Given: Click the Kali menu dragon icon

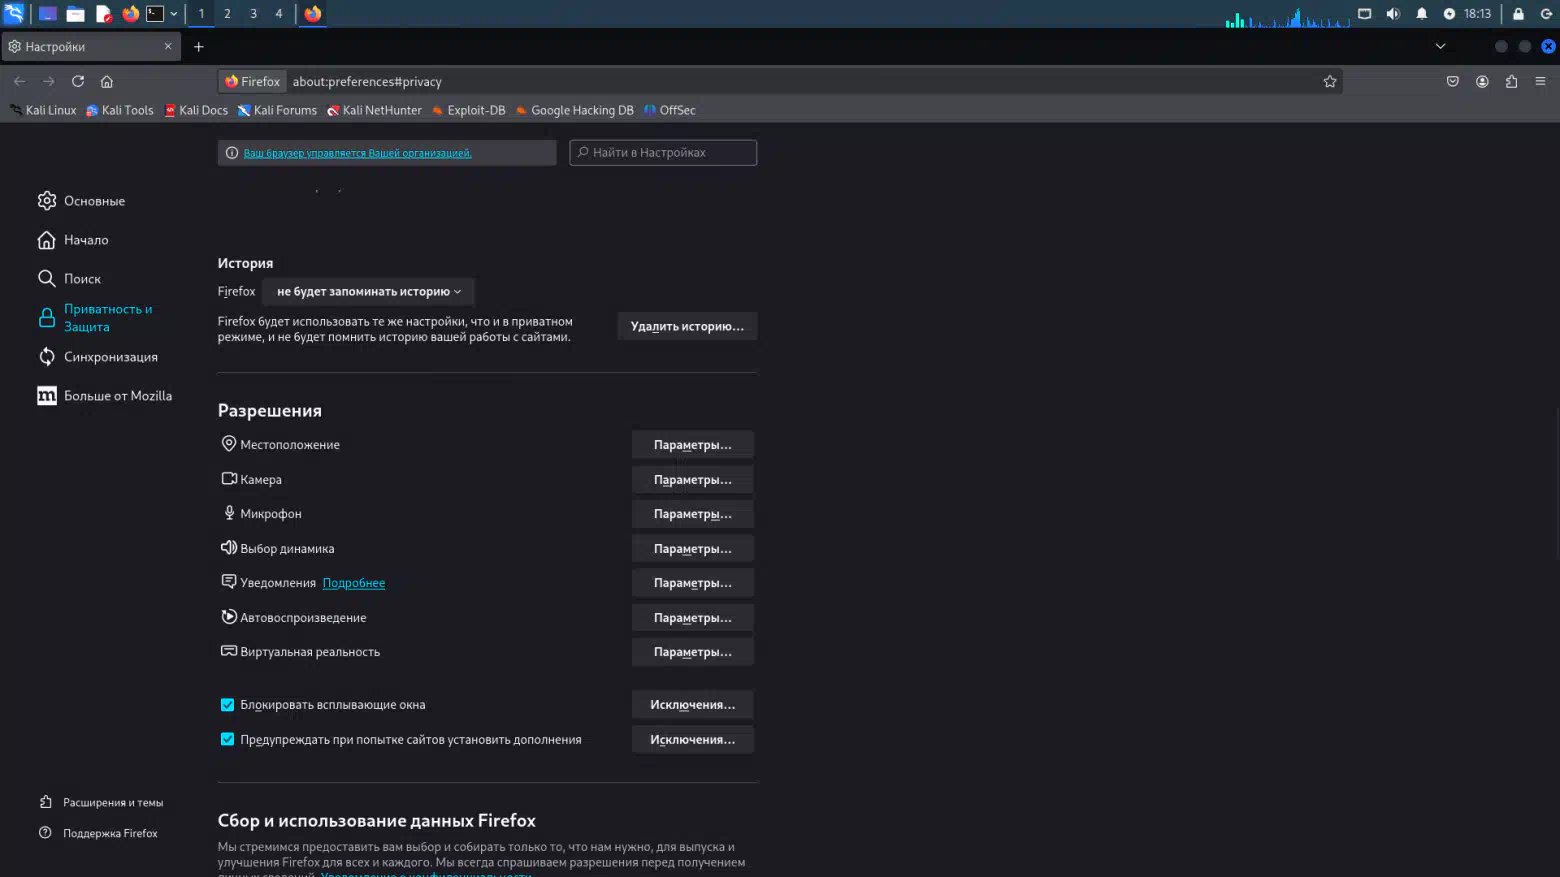Looking at the screenshot, I should tap(14, 14).
